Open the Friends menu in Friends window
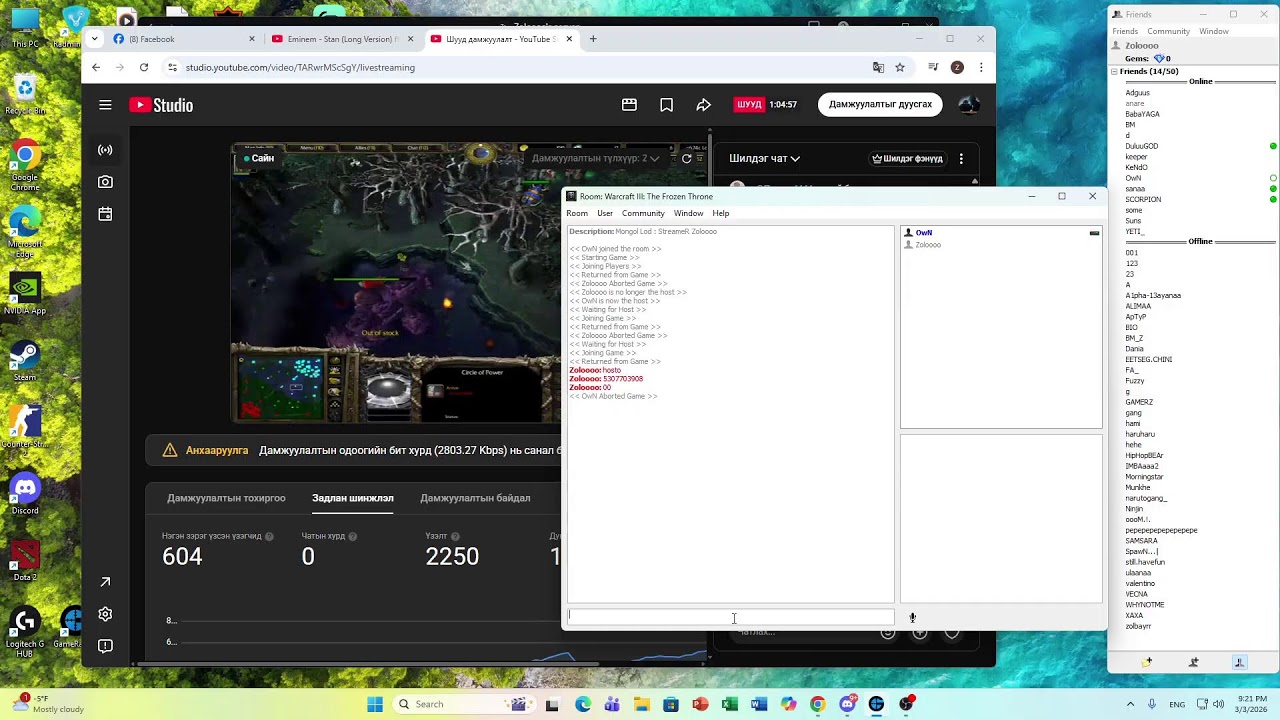The image size is (1280, 720). 1125,31
